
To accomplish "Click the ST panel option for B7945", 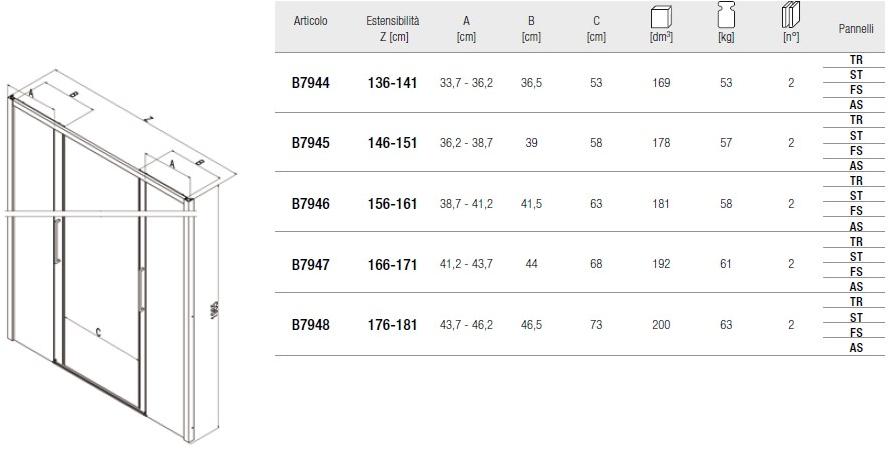I will coord(856,135).
